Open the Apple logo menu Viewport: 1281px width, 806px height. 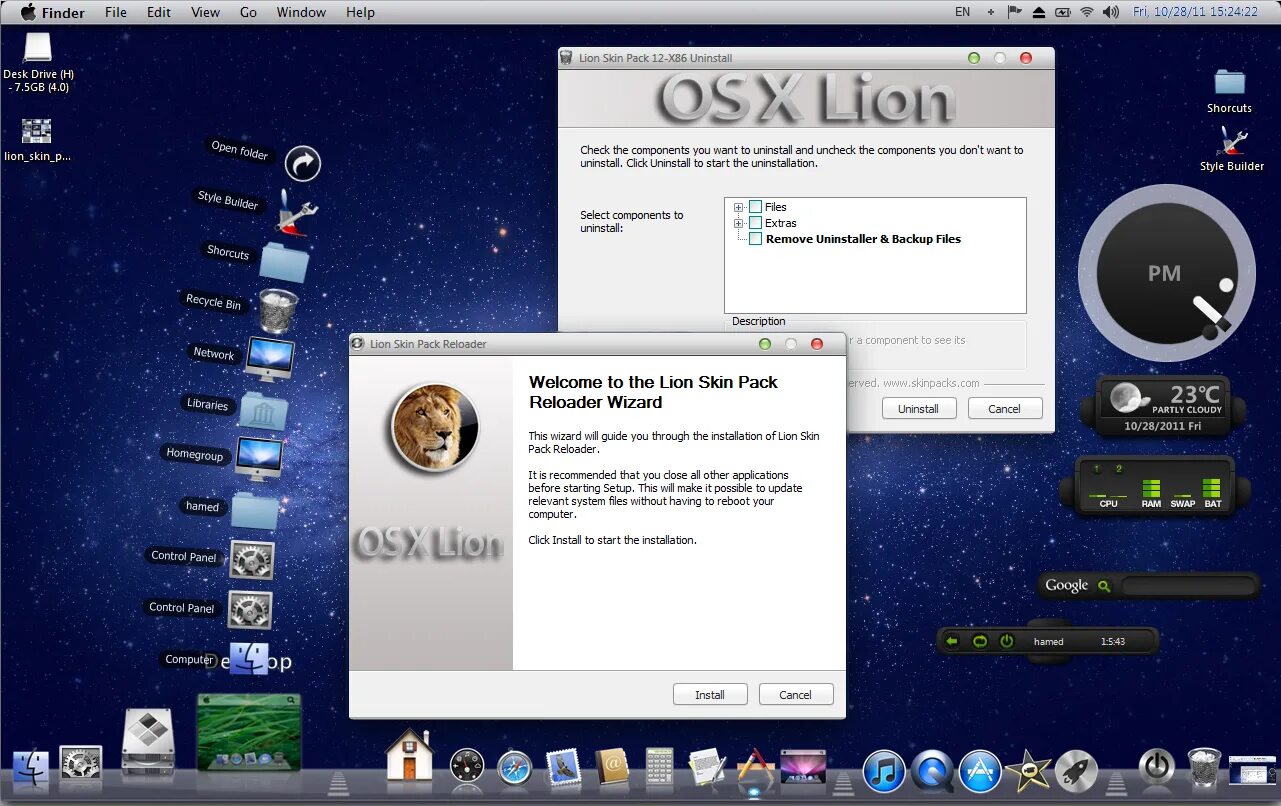(x=27, y=12)
